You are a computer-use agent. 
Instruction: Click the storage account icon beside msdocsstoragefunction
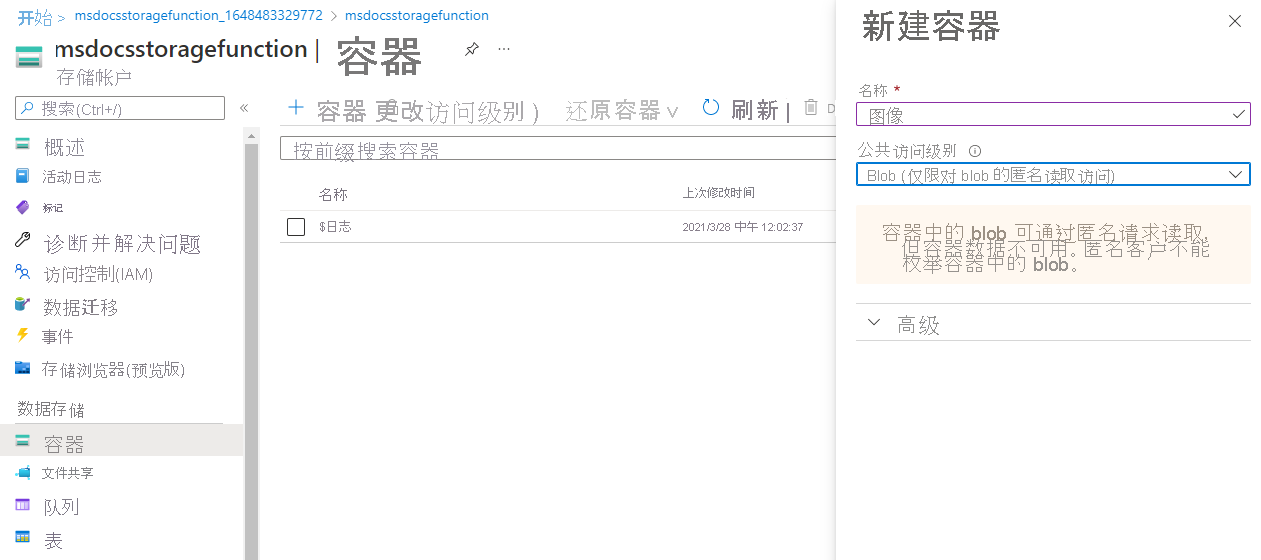pyautogui.click(x=29, y=57)
